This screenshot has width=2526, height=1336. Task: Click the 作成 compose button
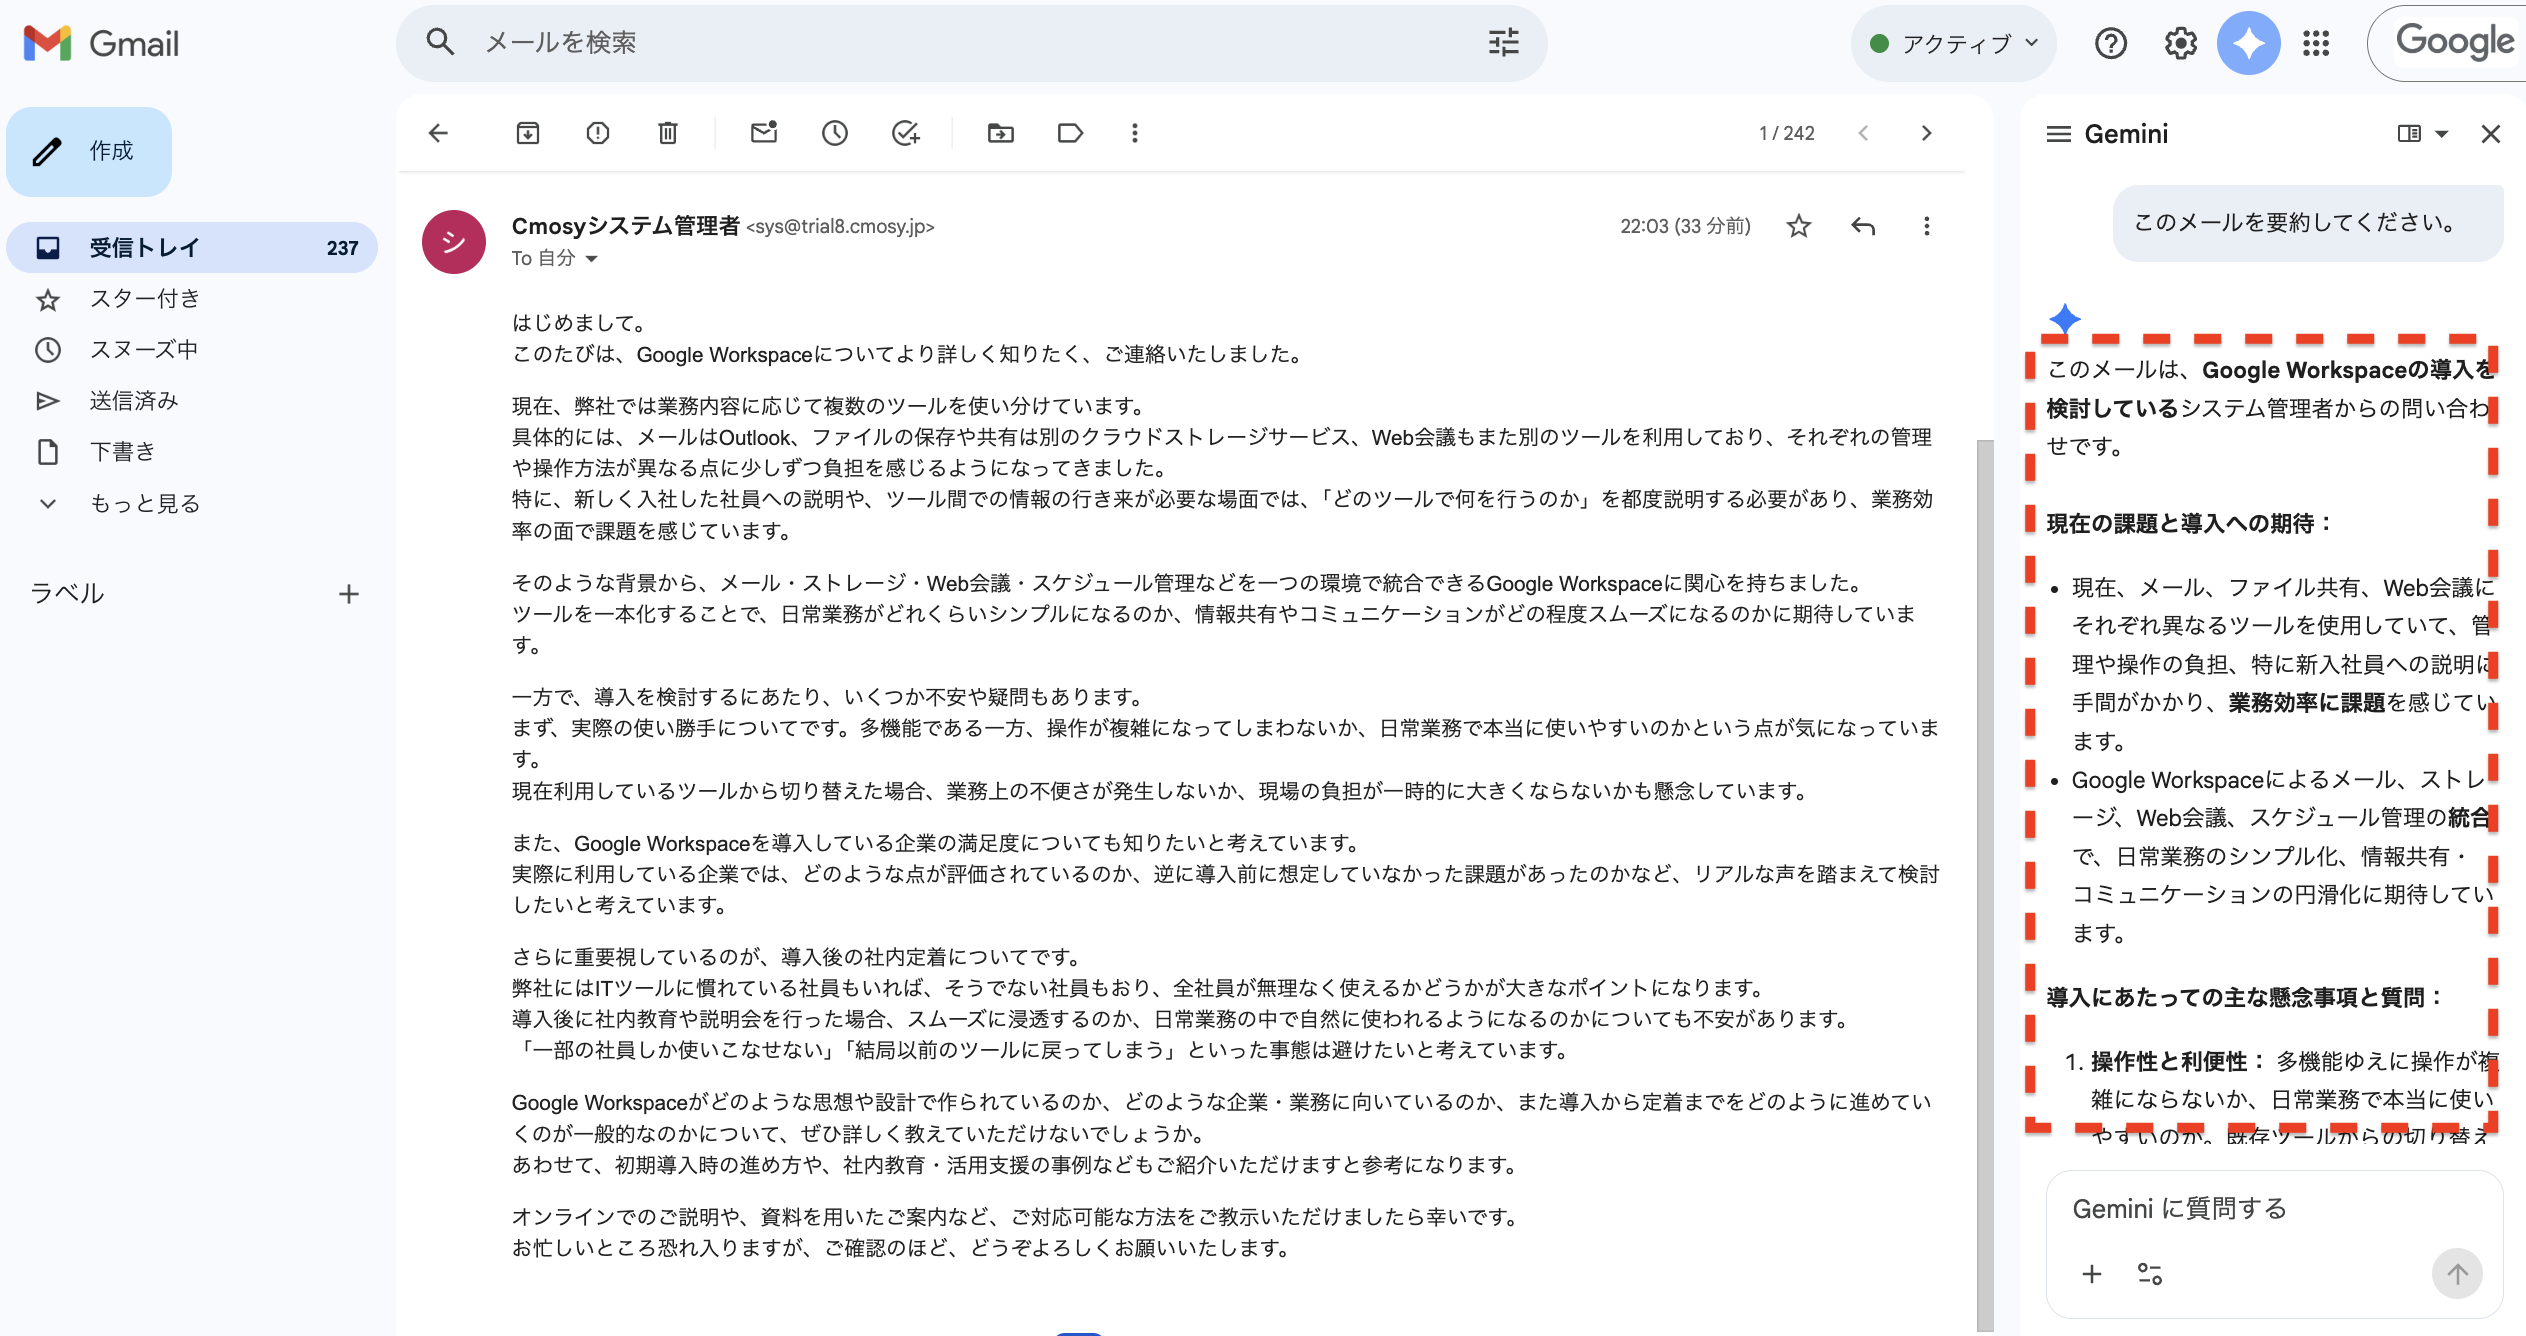point(89,151)
